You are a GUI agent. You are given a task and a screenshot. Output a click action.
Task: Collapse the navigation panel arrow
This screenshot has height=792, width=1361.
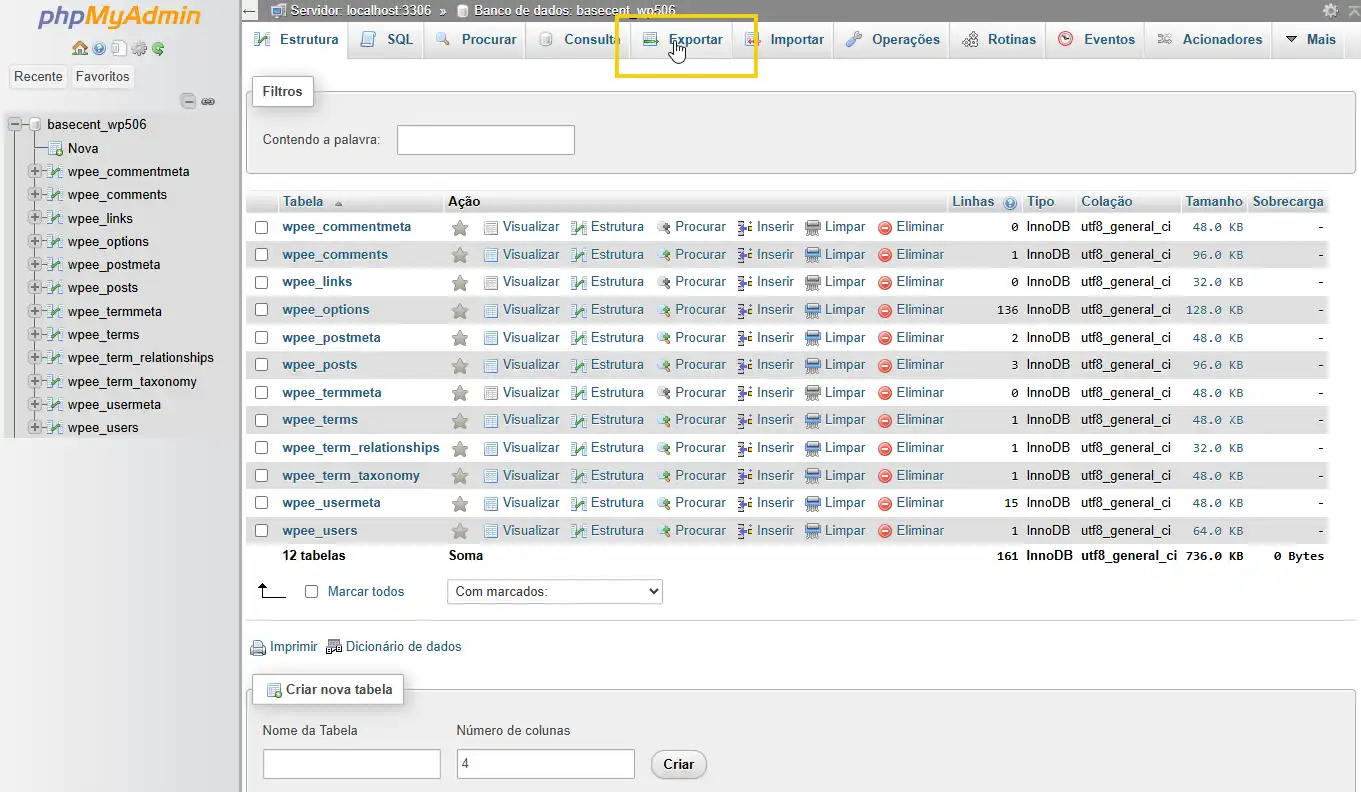[247, 10]
